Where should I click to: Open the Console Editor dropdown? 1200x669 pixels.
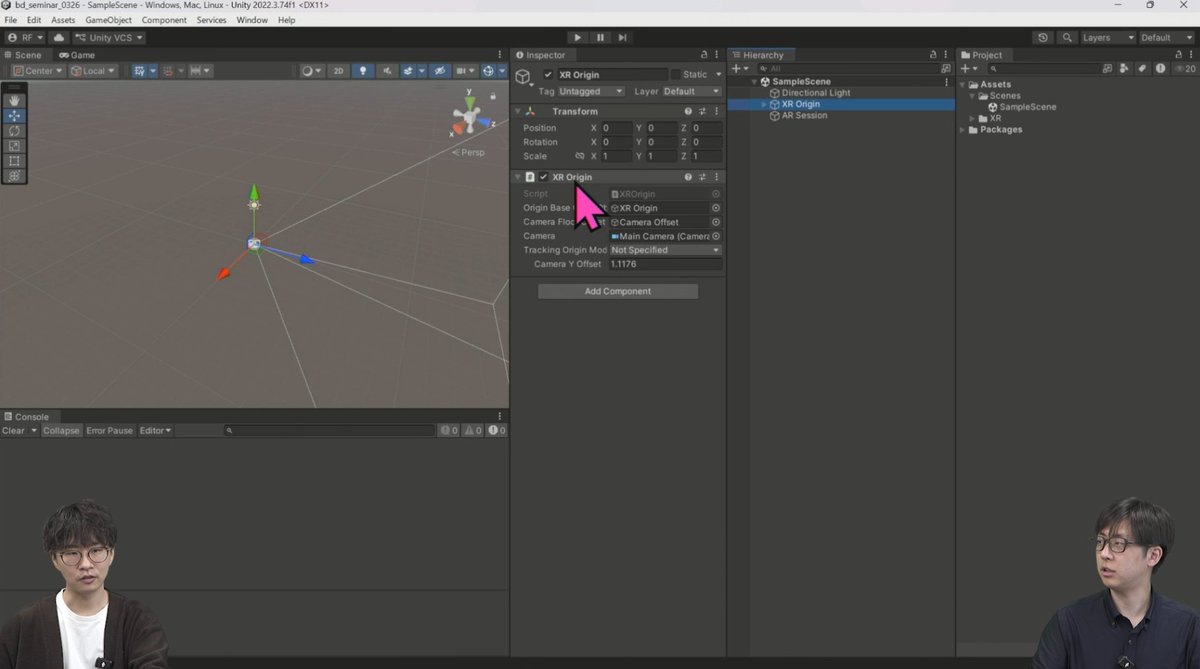coord(155,431)
